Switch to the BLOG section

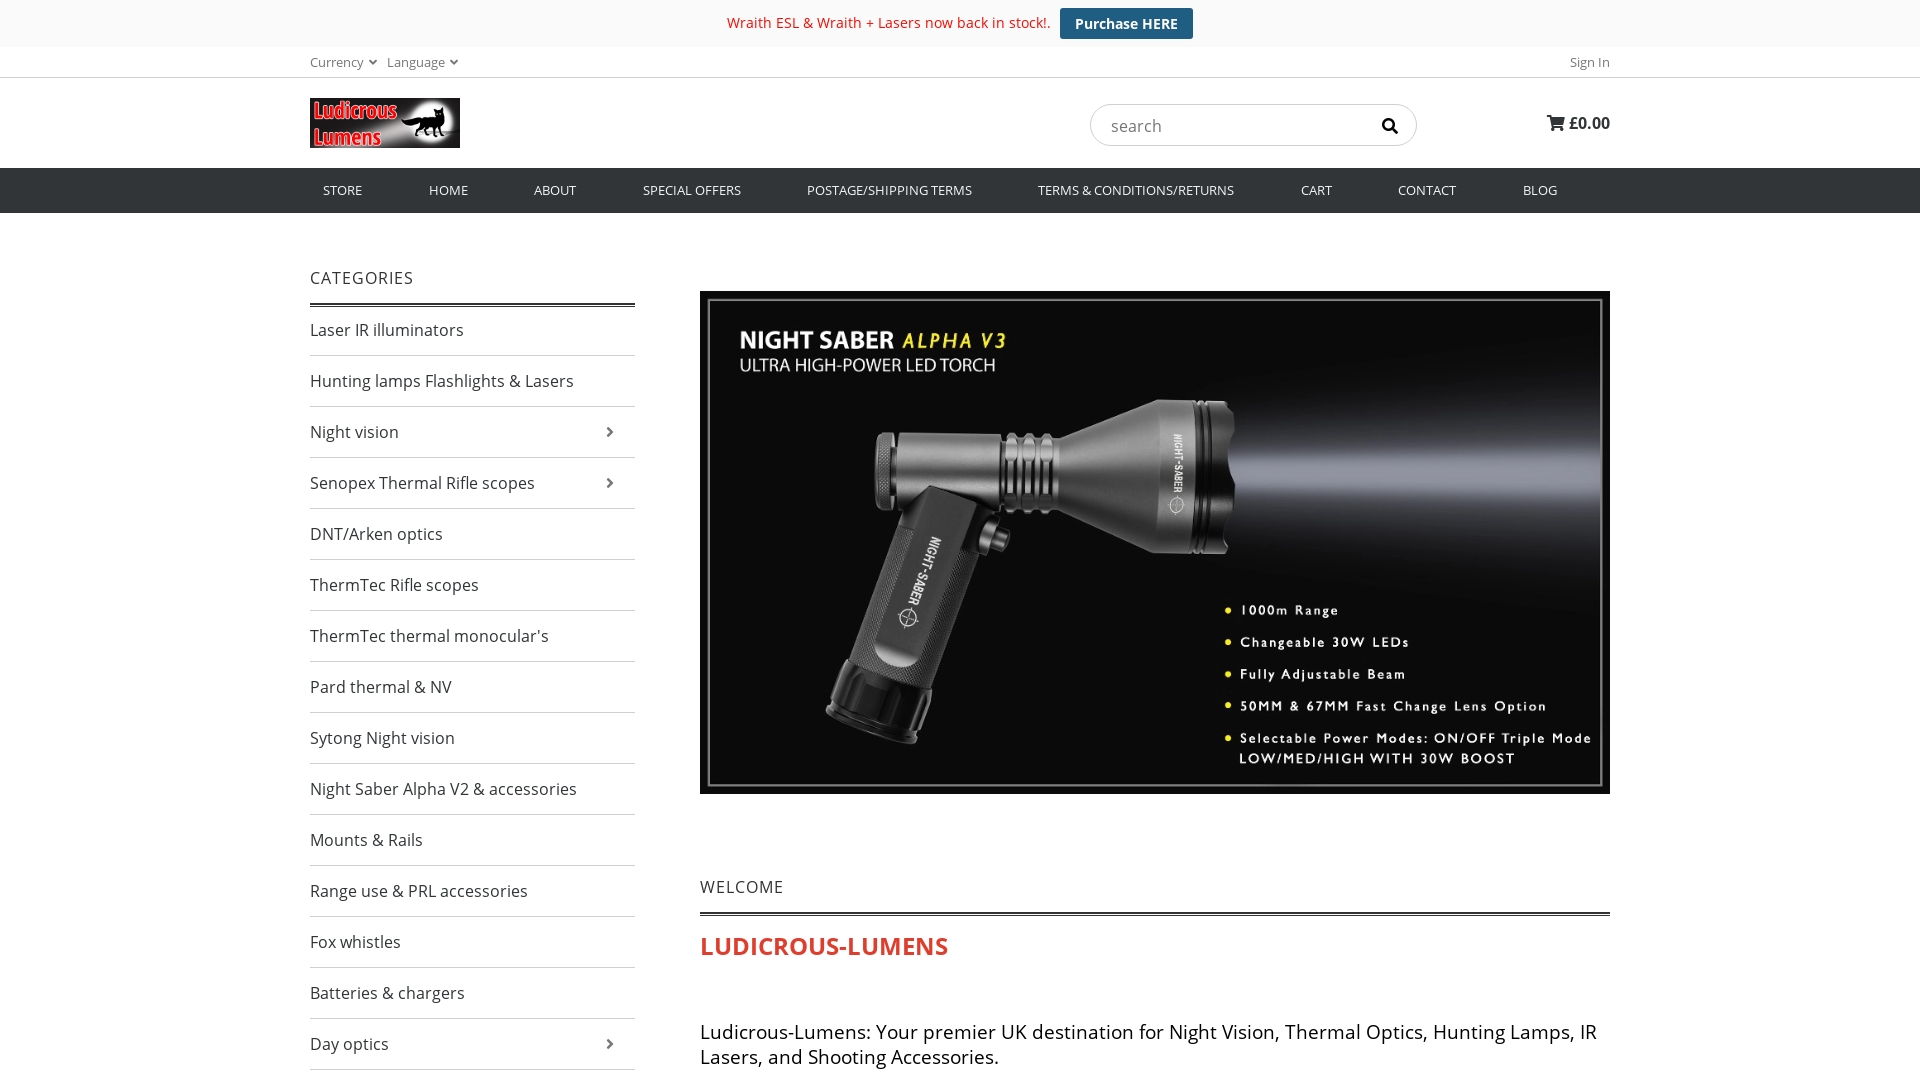point(1540,190)
